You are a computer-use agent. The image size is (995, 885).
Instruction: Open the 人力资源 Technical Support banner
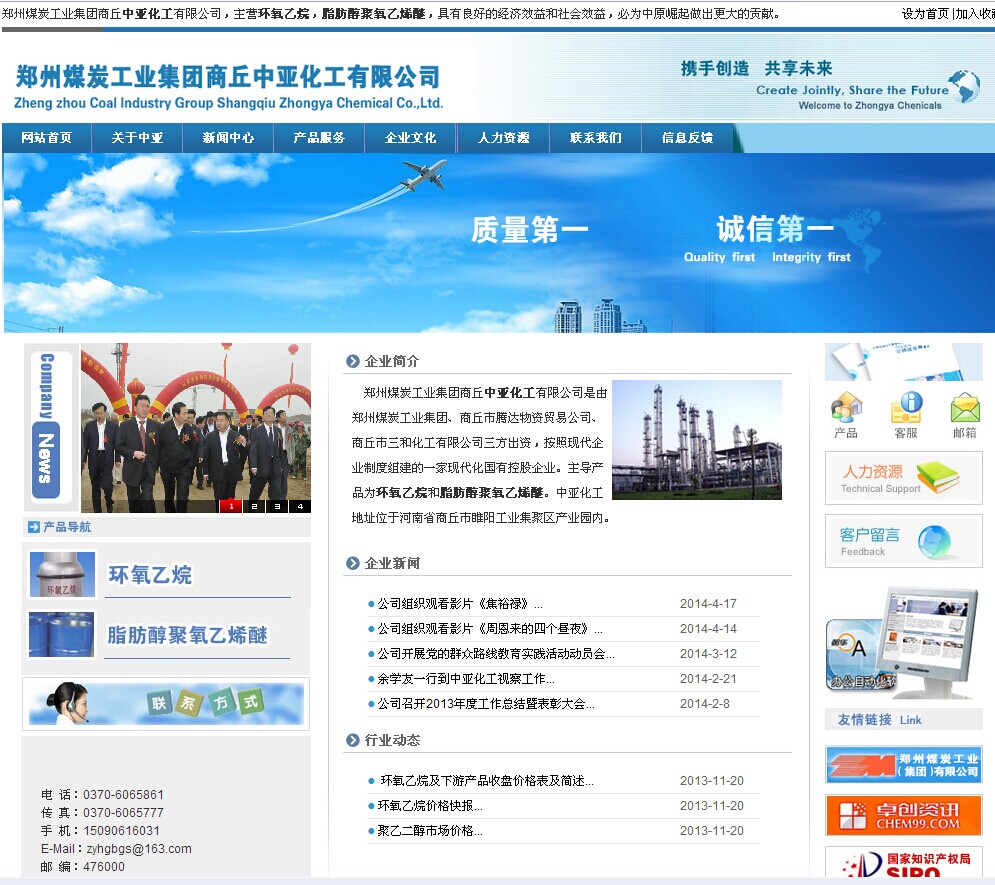click(x=904, y=478)
